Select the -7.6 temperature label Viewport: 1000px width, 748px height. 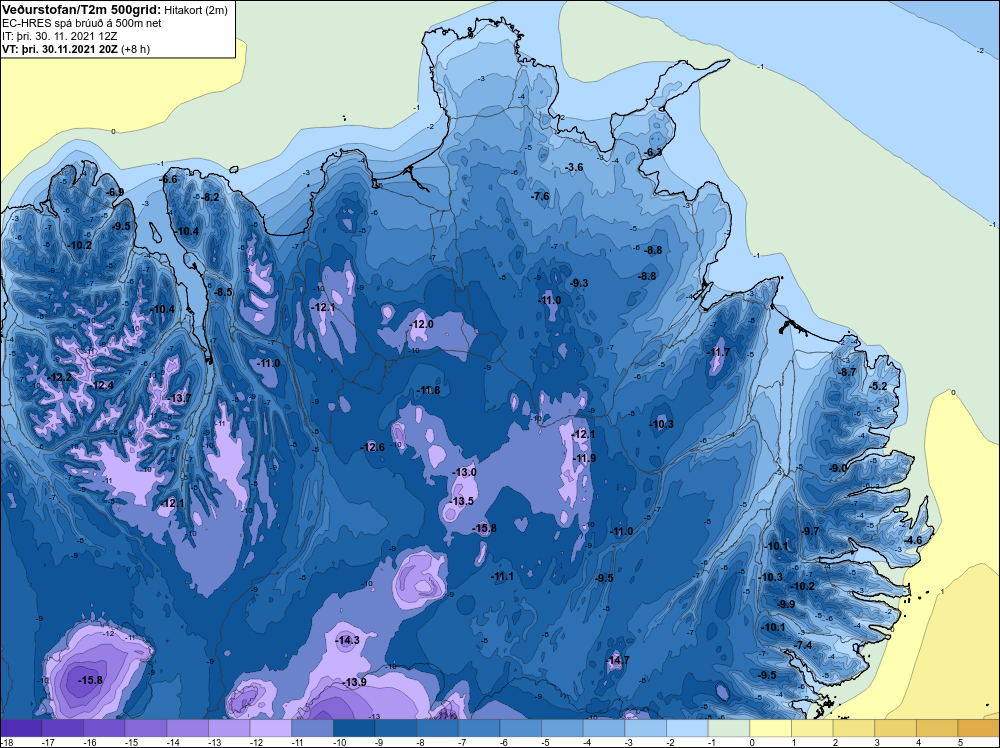tap(540, 196)
